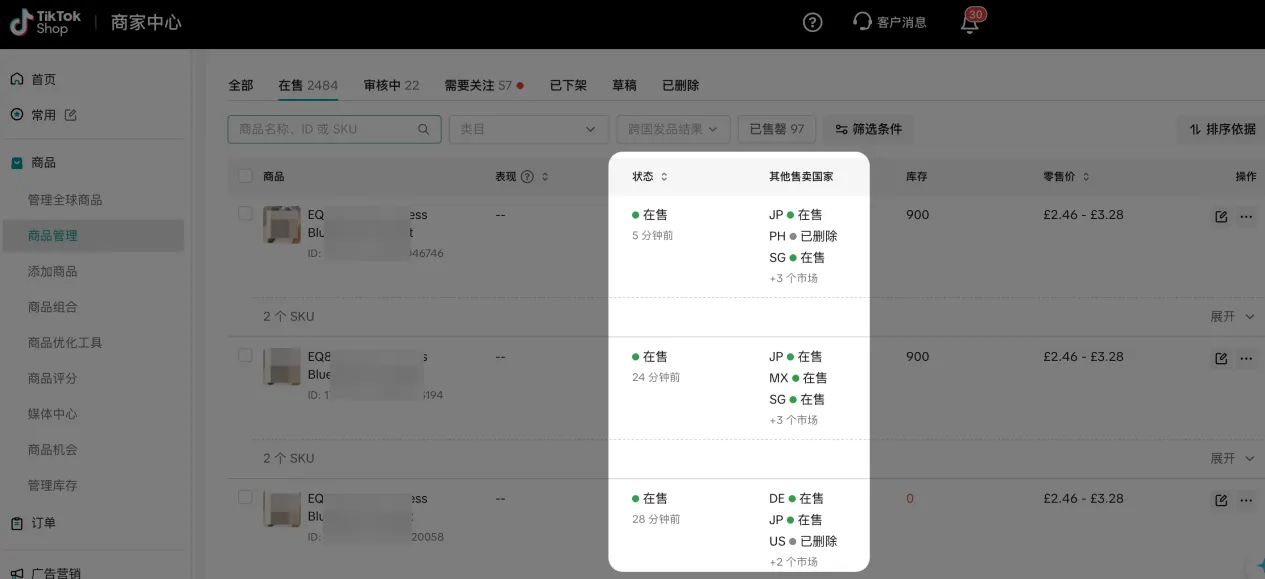Click the search magnifier icon
Image resolution: width=1265 pixels, height=579 pixels.
[x=422, y=129]
